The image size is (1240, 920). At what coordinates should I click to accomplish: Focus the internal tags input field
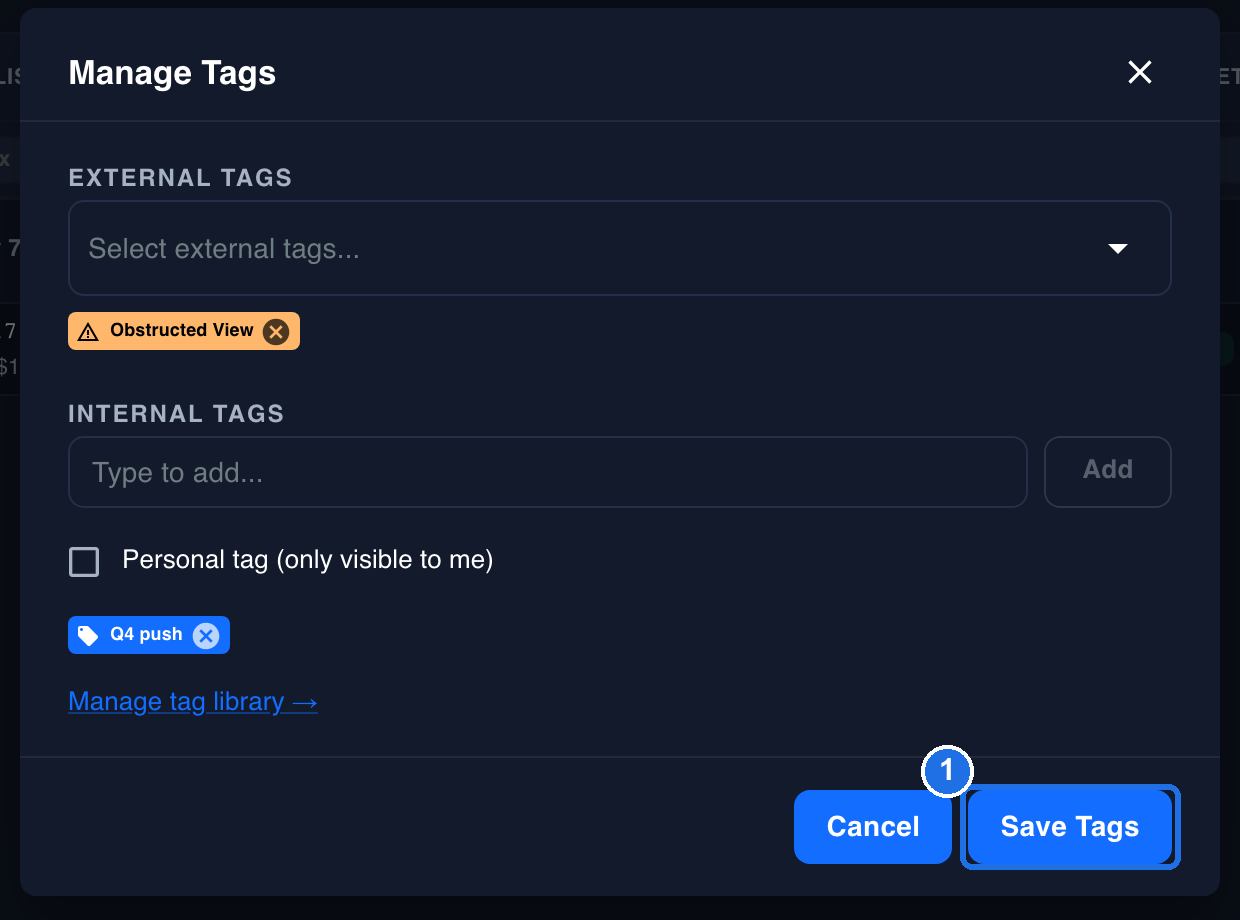(x=547, y=472)
